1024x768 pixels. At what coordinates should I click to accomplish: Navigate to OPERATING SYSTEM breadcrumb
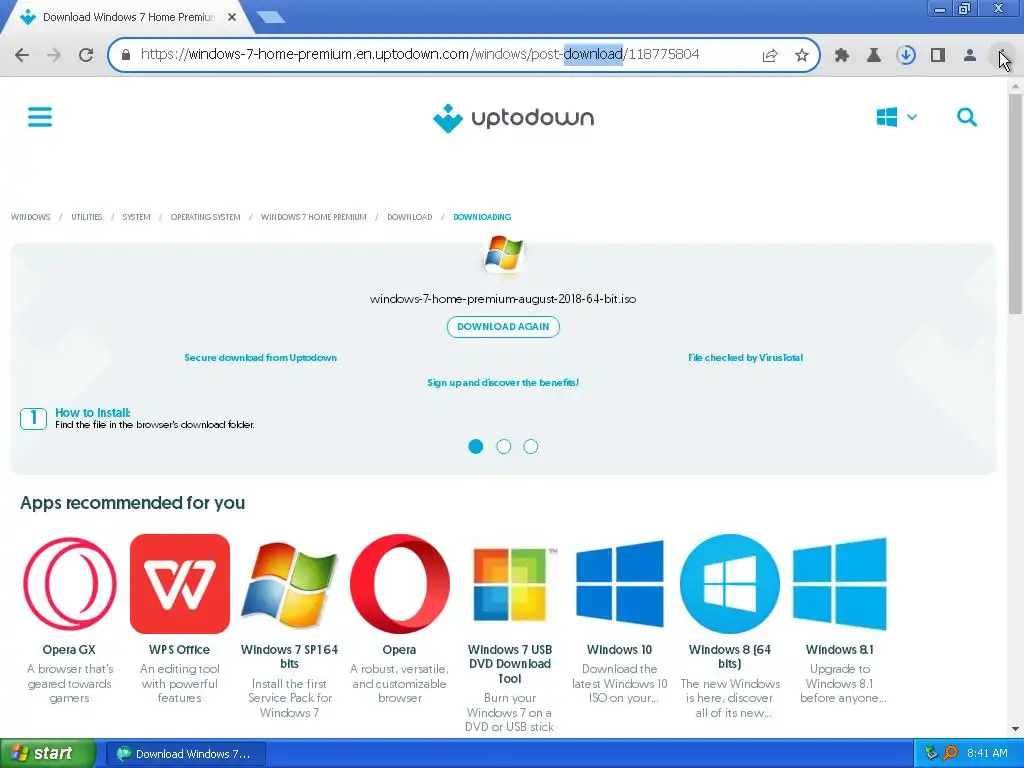(206, 217)
